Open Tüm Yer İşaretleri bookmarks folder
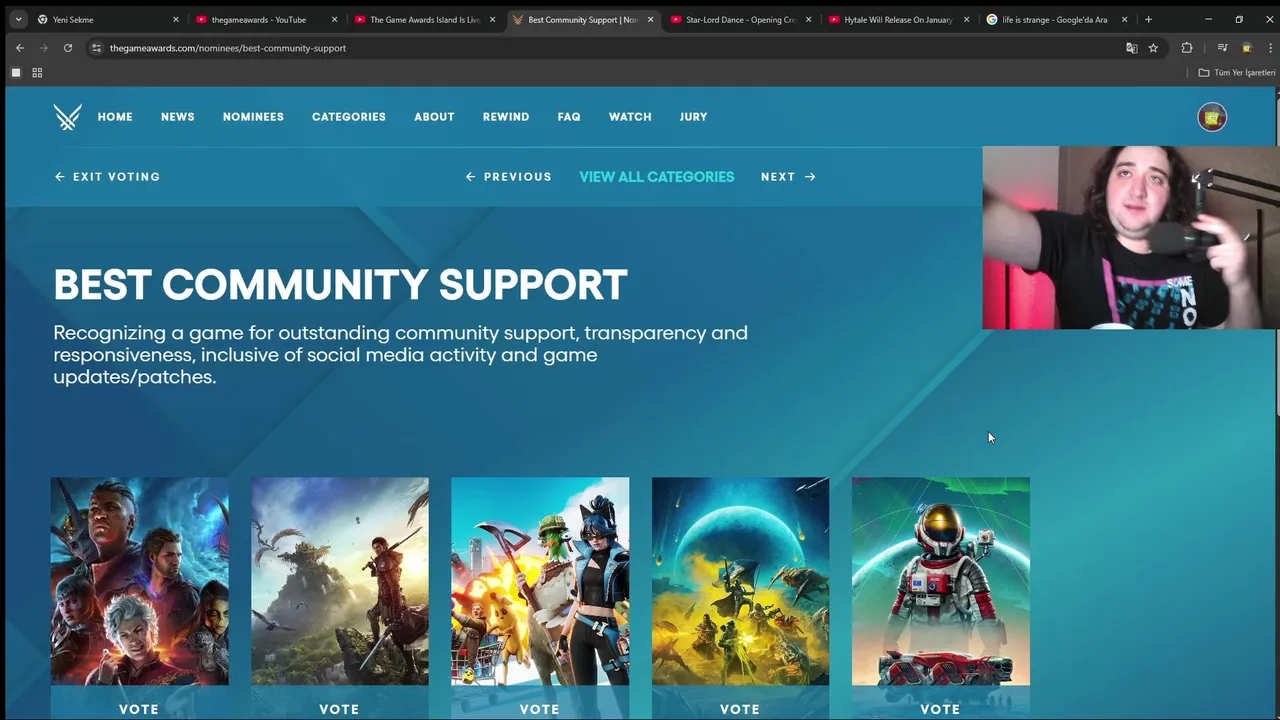This screenshot has width=1280, height=720. click(1237, 72)
